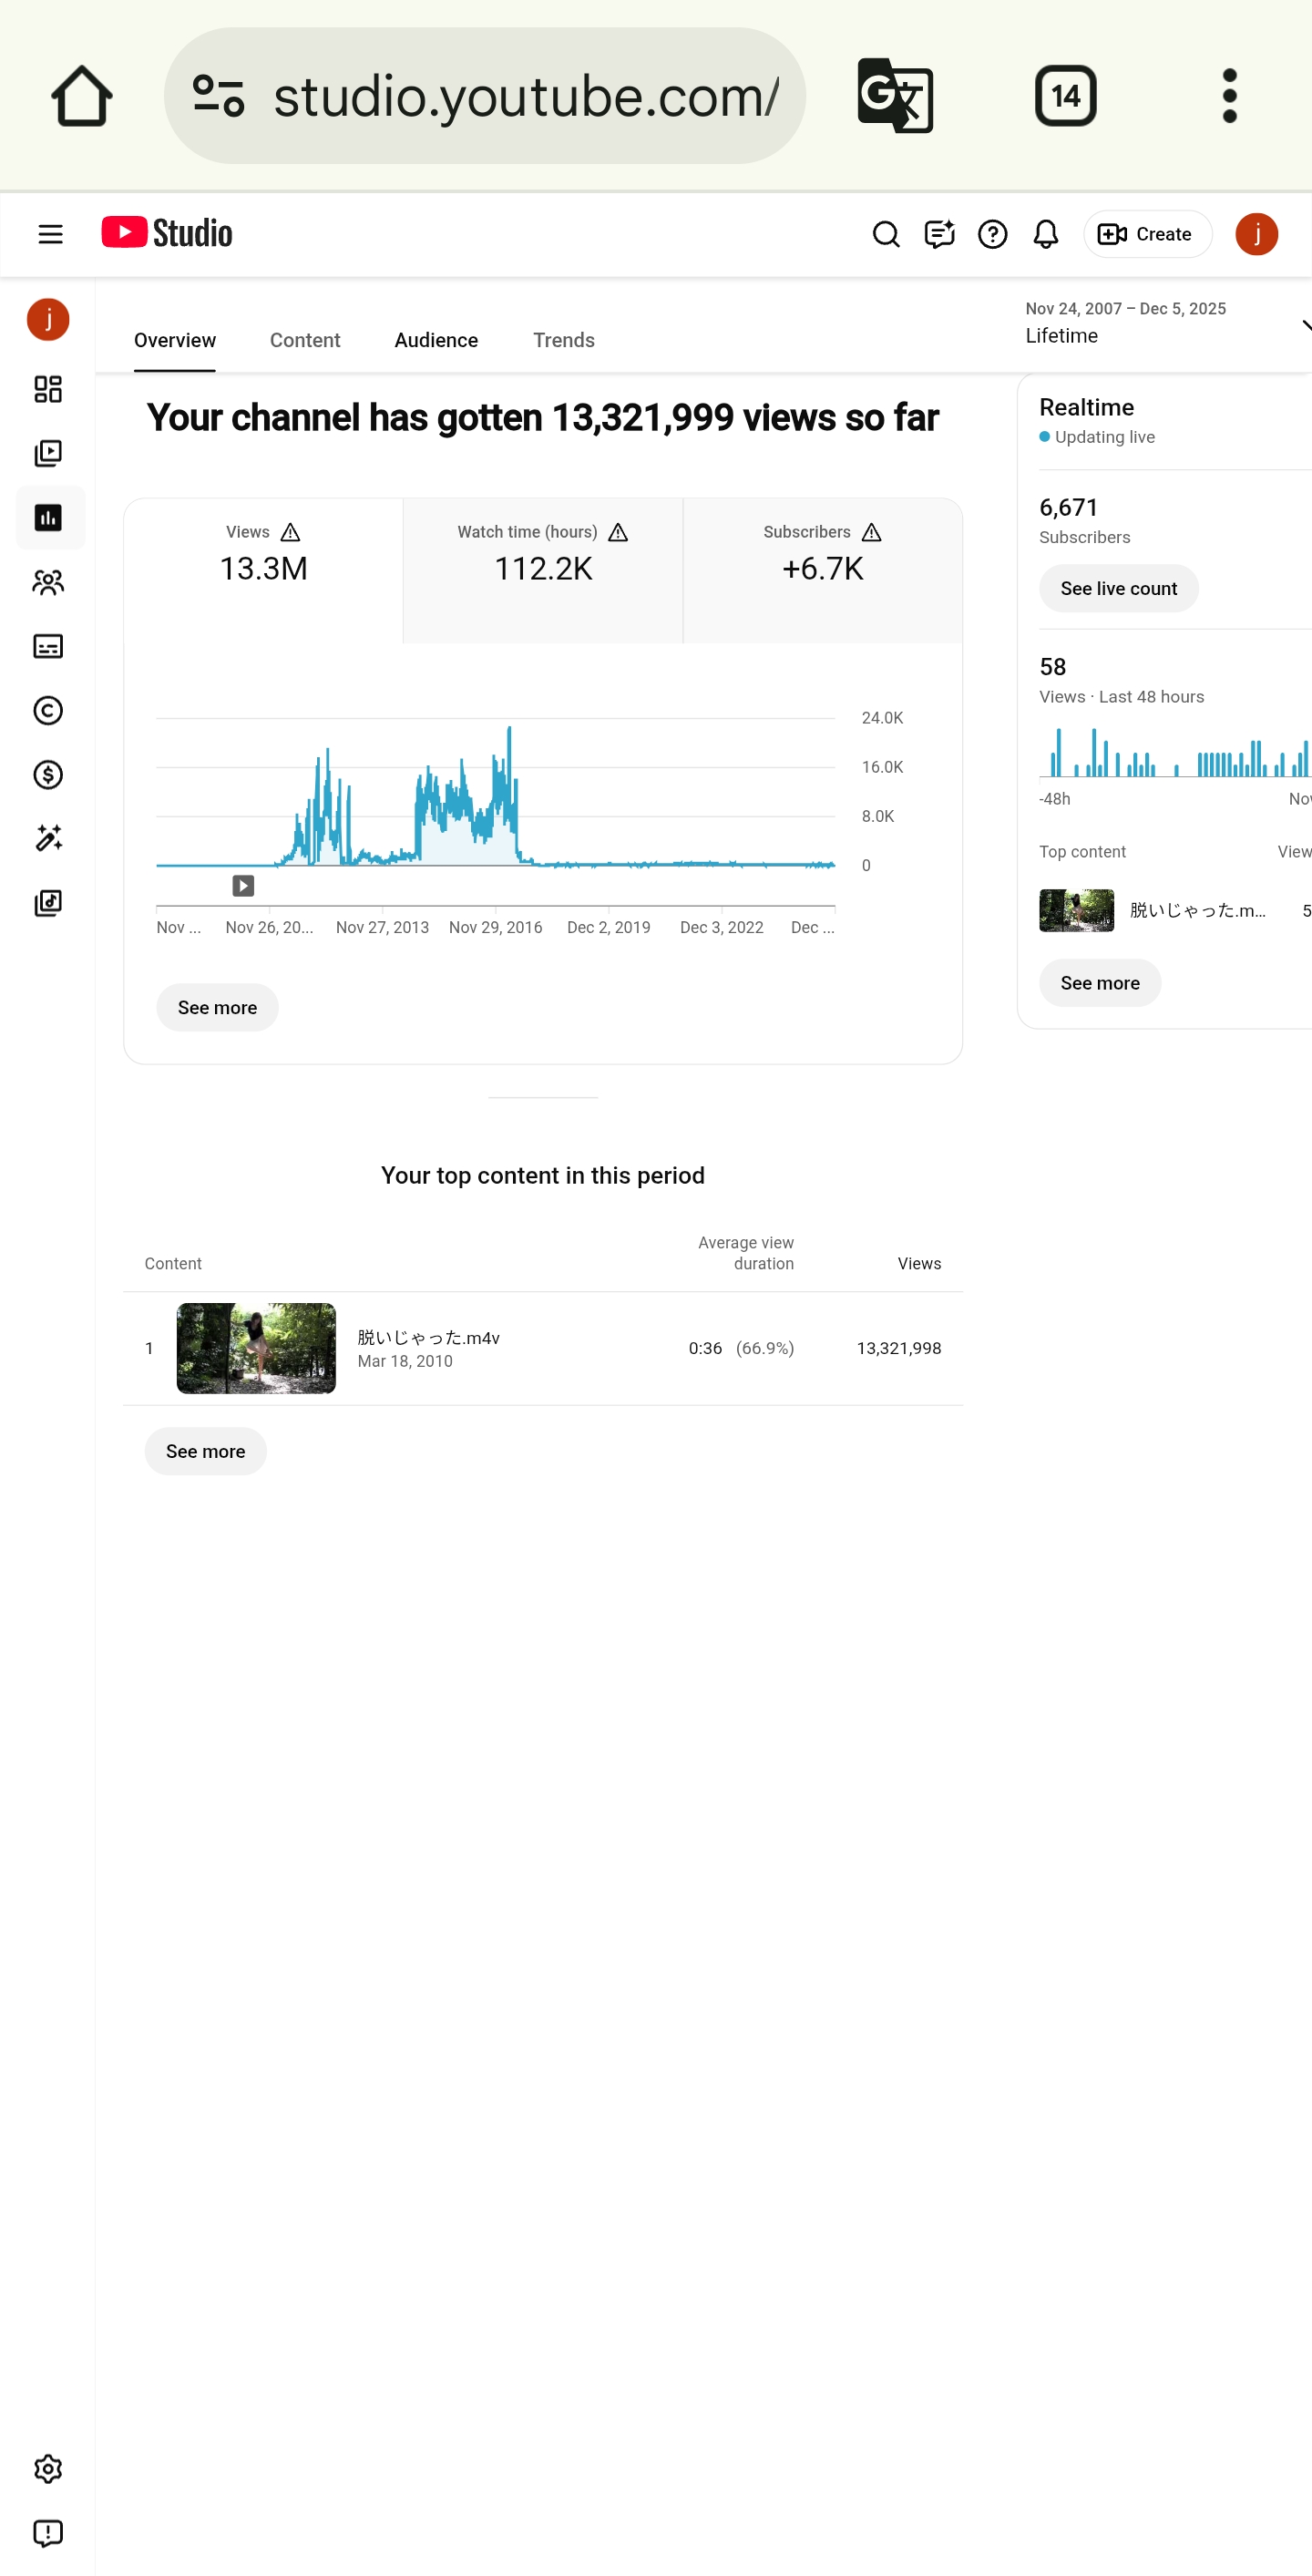Open Content section in sidebar

click(48, 453)
